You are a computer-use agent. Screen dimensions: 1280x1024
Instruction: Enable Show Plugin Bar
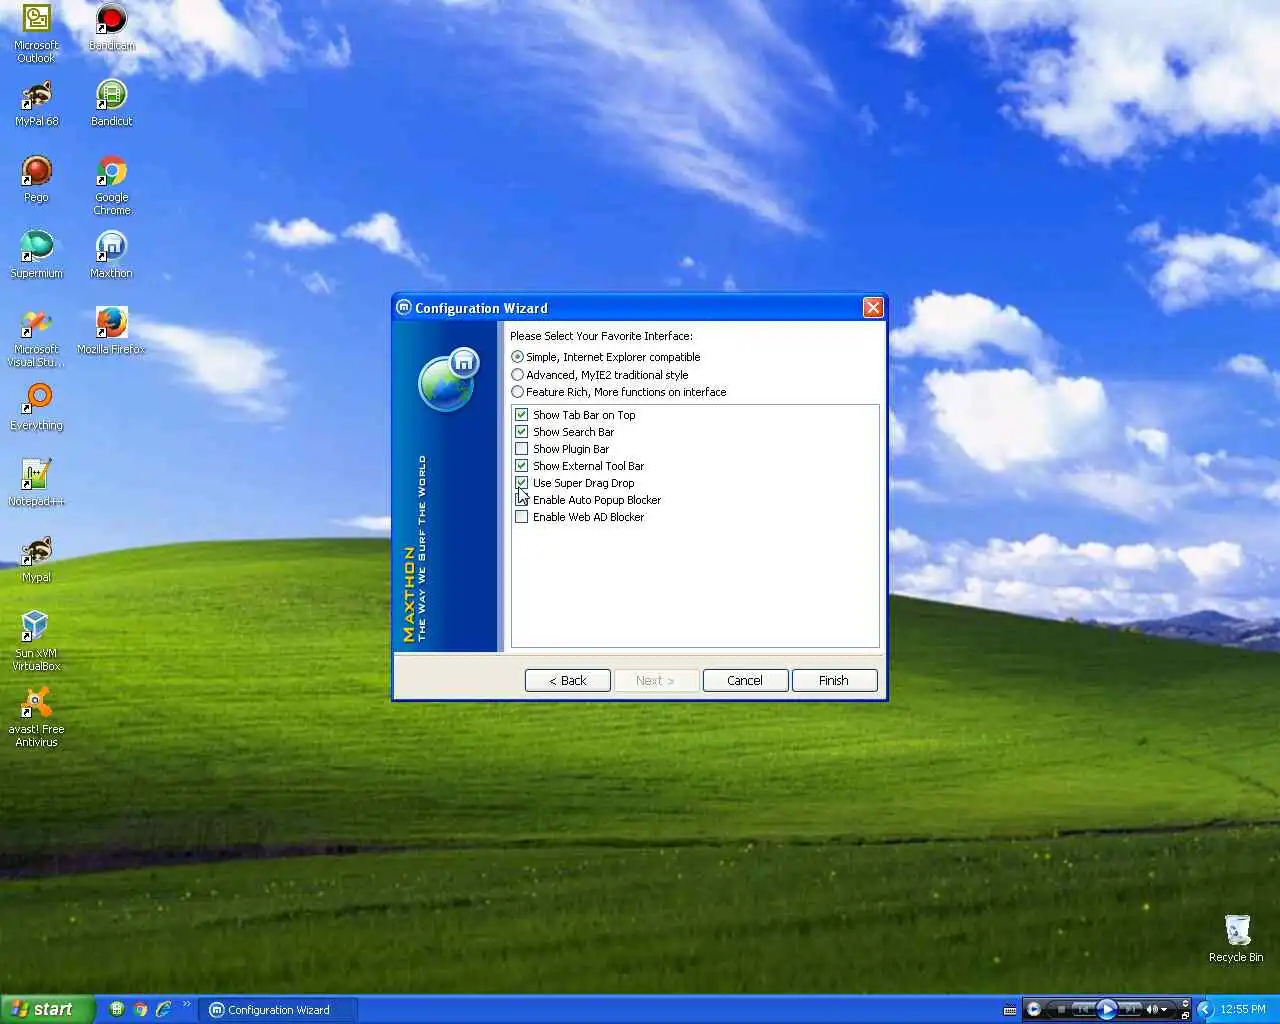click(521, 449)
